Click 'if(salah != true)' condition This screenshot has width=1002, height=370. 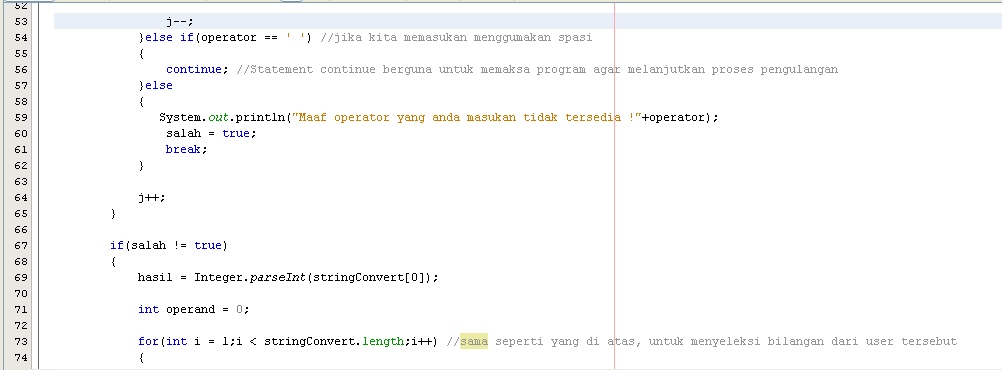(169, 245)
